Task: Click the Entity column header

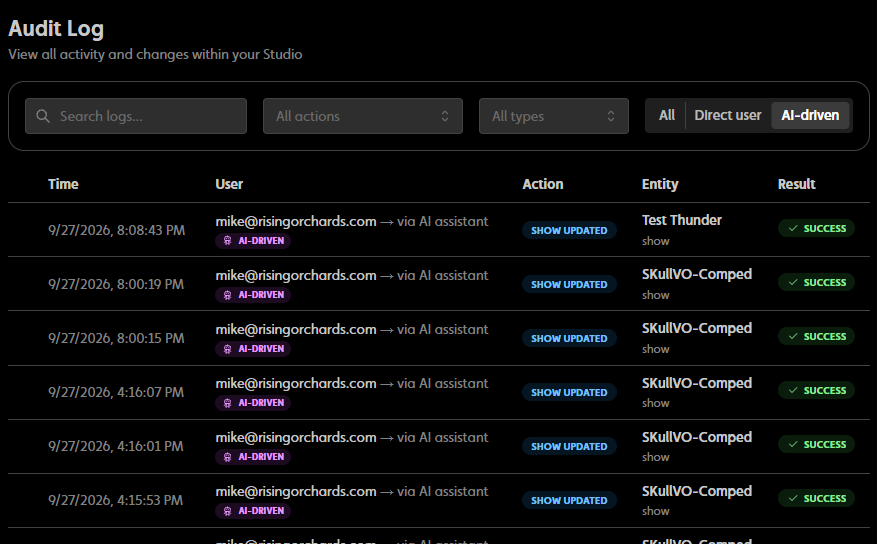Action: click(x=660, y=184)
